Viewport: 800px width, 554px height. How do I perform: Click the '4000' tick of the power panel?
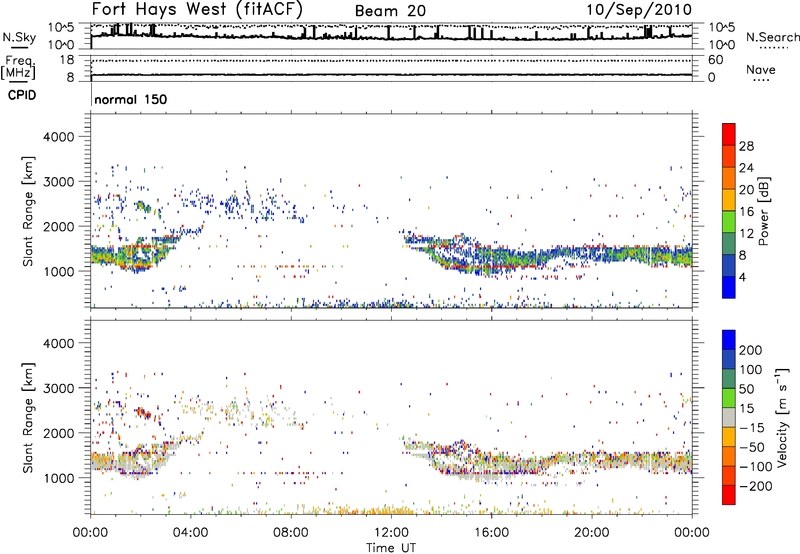click(58, 137)
